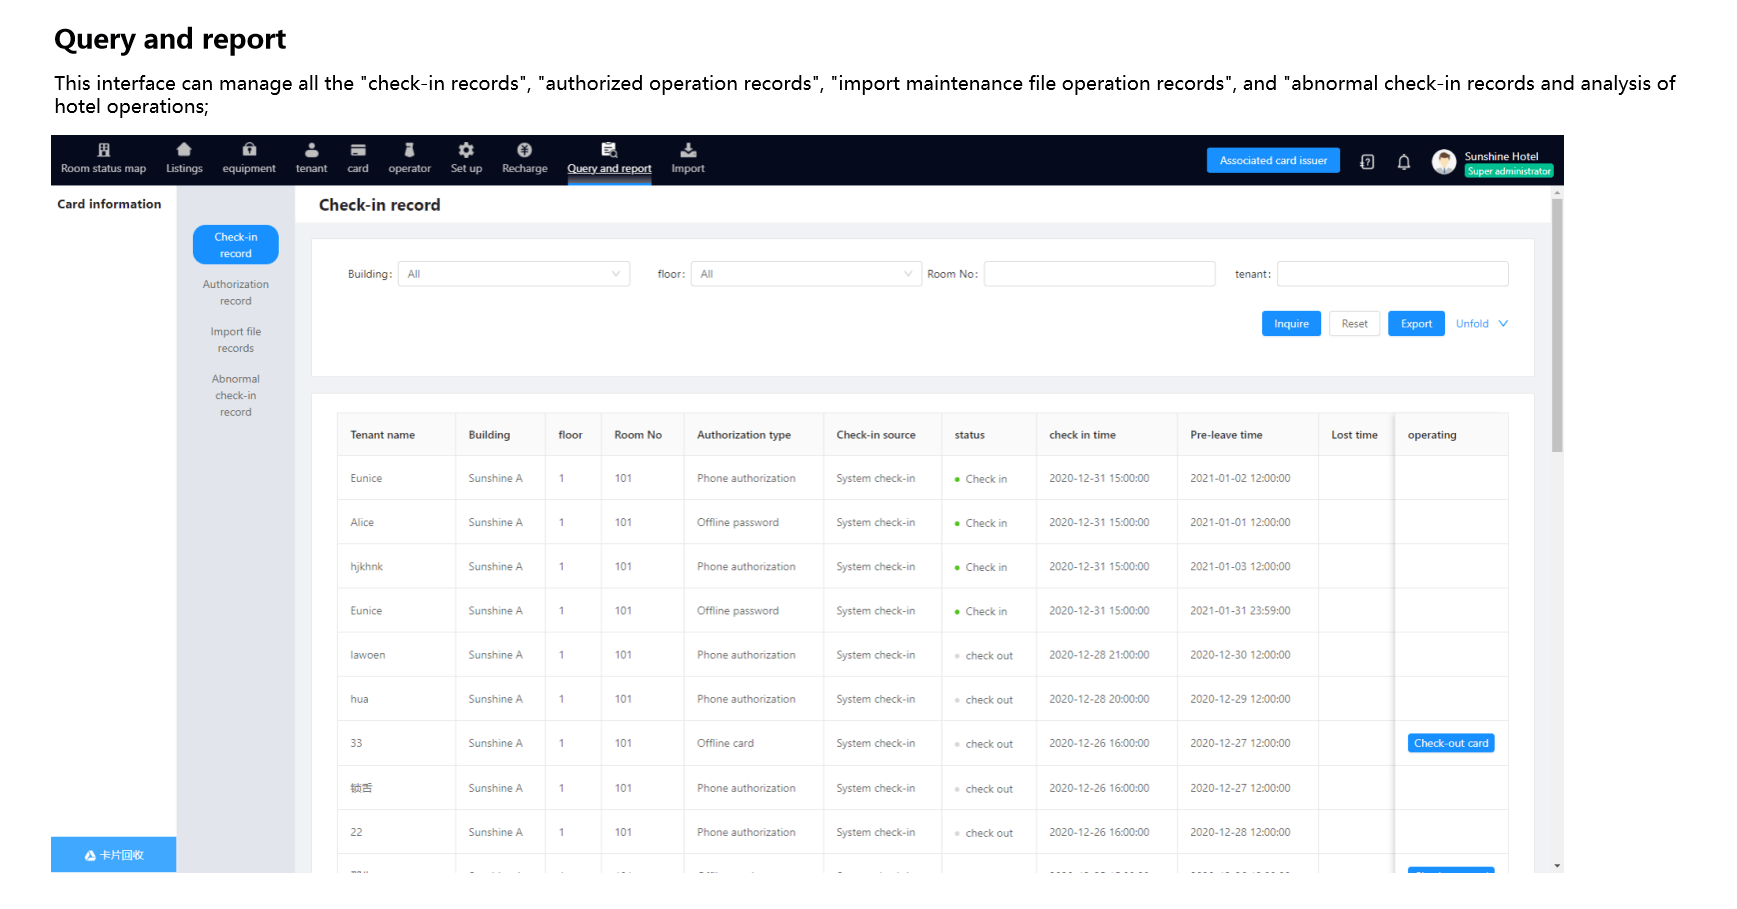1737x909 pixels.
Task: Open the tenant person icon
Action: pos(311,151)
